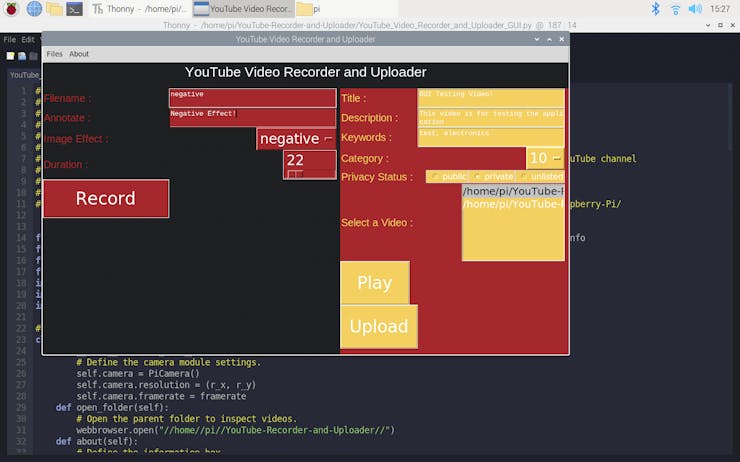The image size is (740, 462).
Task: Launch the terminal icon in taskbar
Action: click(x=75, y=8)
